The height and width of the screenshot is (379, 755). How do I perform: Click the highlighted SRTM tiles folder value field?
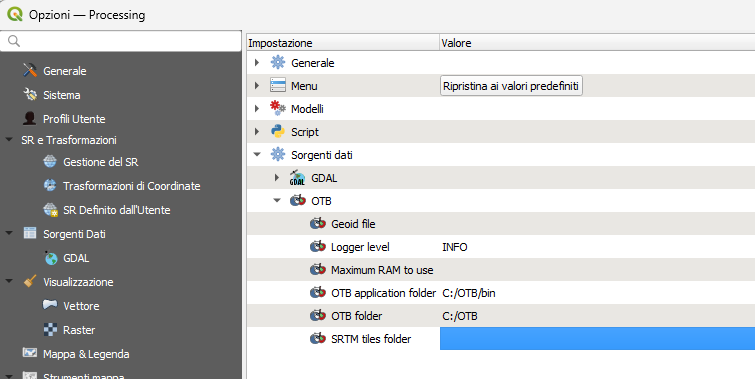(x=597, y=339)
